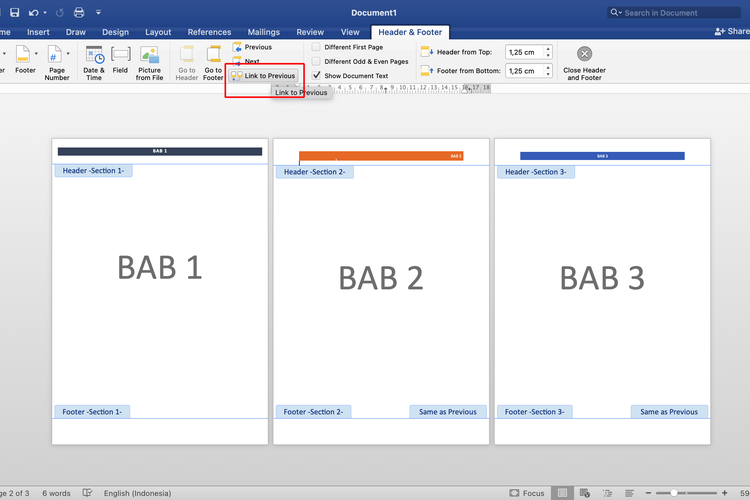This screenshot has width=750, height=500.
Task: Open the Draw tab
Action: click(x=76, y=32)
